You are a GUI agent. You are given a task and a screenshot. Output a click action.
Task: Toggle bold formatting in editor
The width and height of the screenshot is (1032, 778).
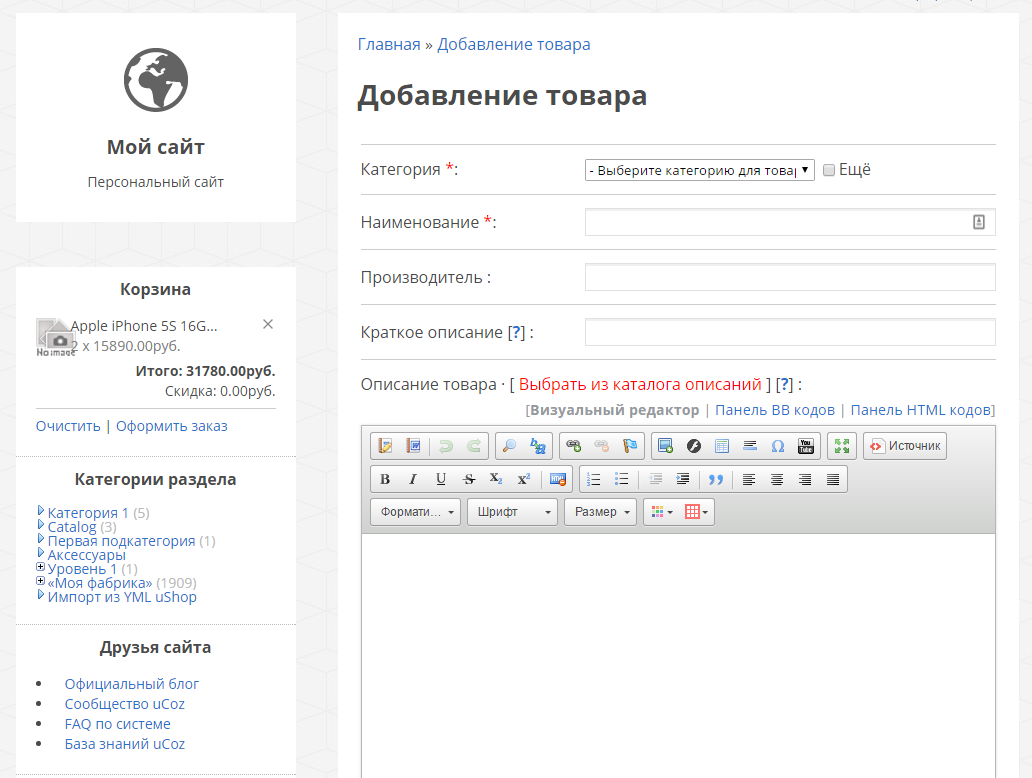385,479
